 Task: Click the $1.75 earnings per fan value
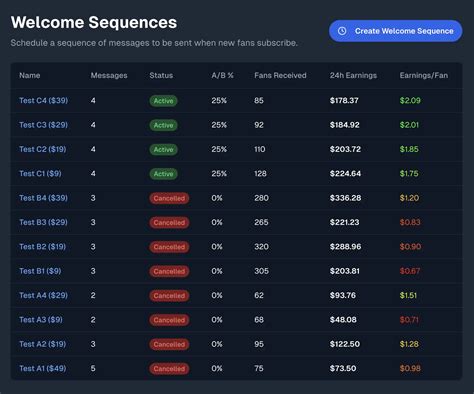[x=409, y=173]
